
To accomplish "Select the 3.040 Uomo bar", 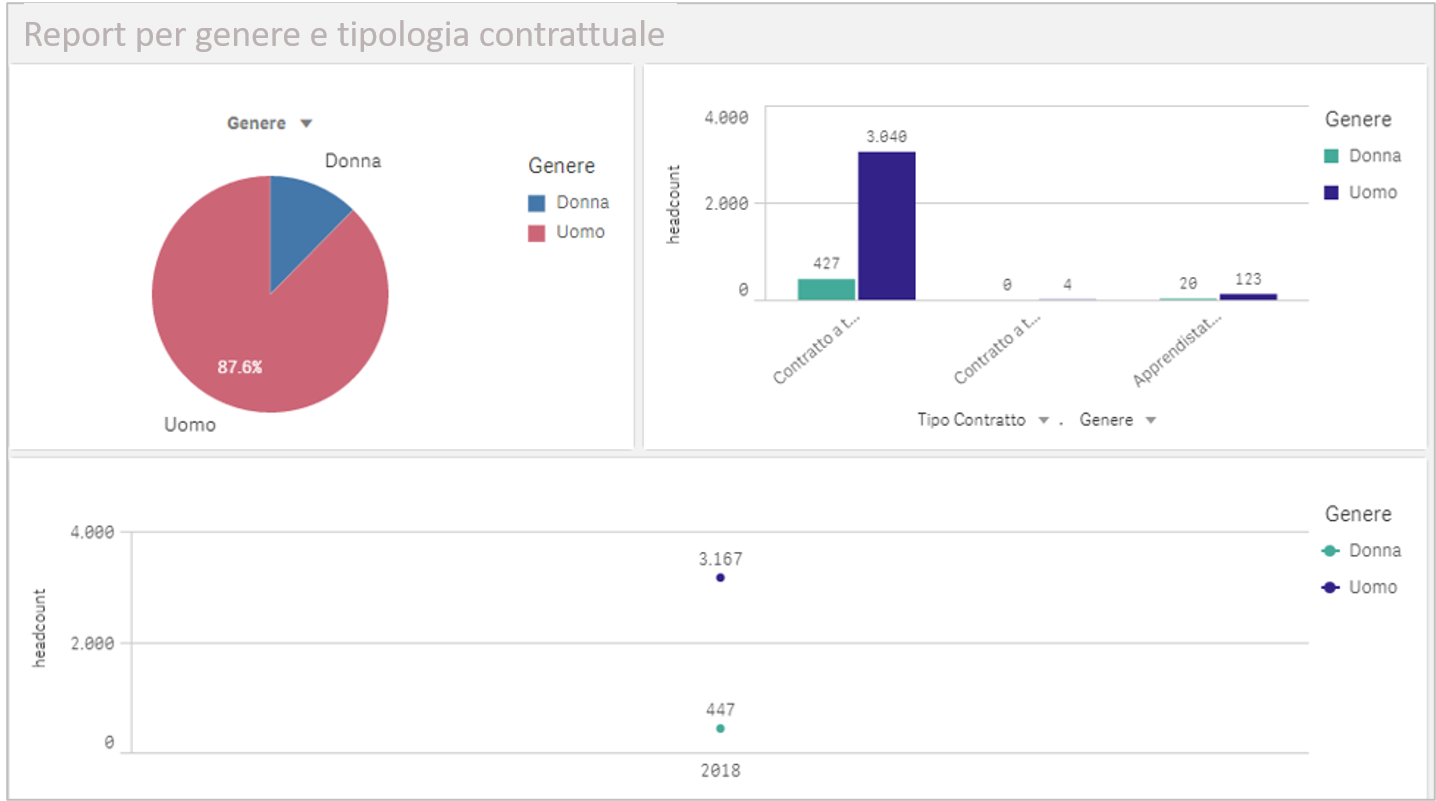I will [887, 226].
